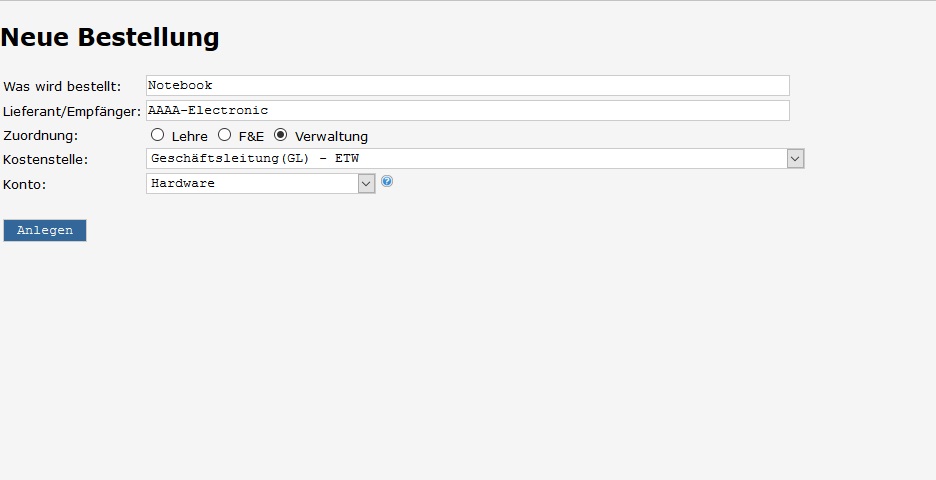Image resolution: width=936 pixels, height=480 pixels.
Task: Select the Verwaltung radio button circle
Action: tap(281, 135)
